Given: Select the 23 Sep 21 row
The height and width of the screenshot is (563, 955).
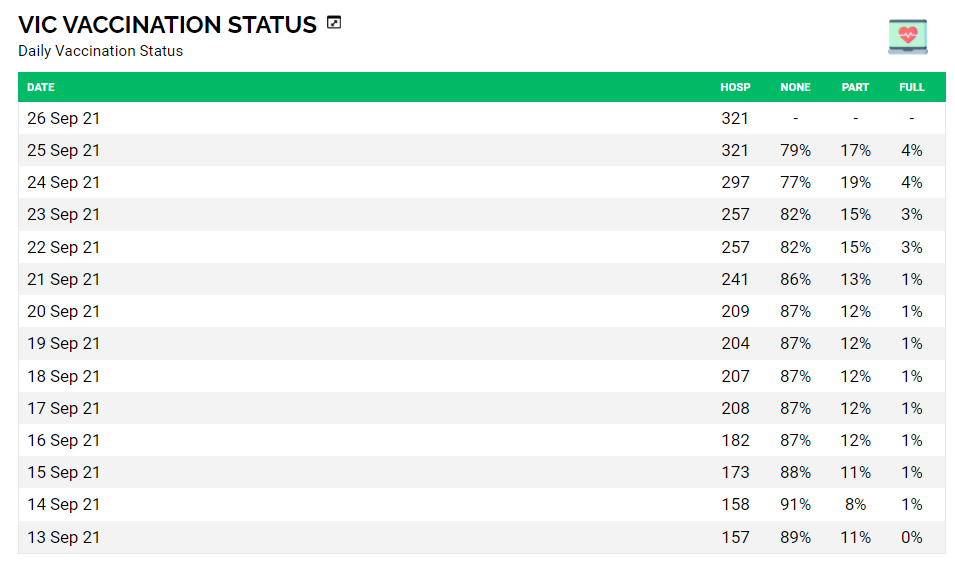Looking at the screenshot, I should click(63, 214).
